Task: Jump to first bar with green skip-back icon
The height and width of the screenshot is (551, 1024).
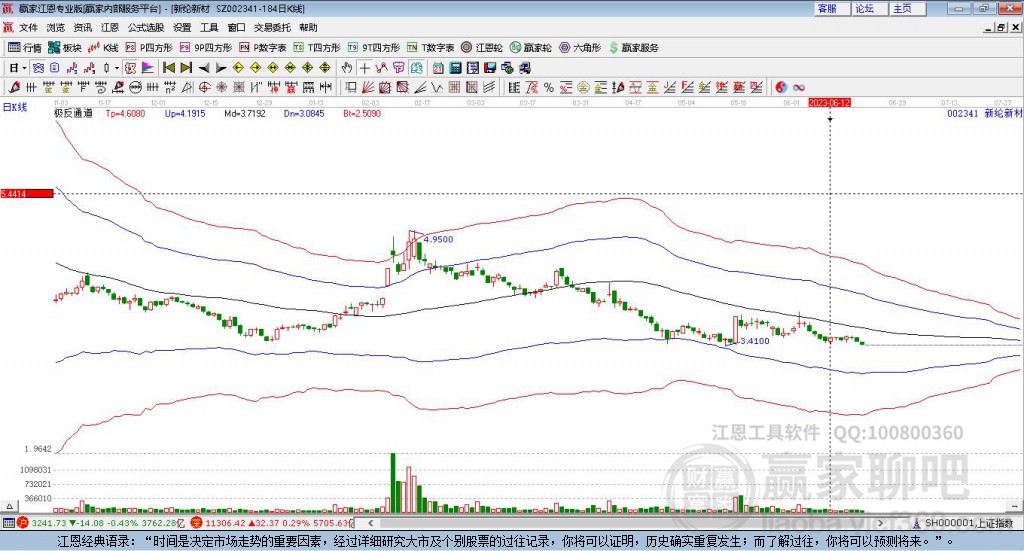Action: 168,68
